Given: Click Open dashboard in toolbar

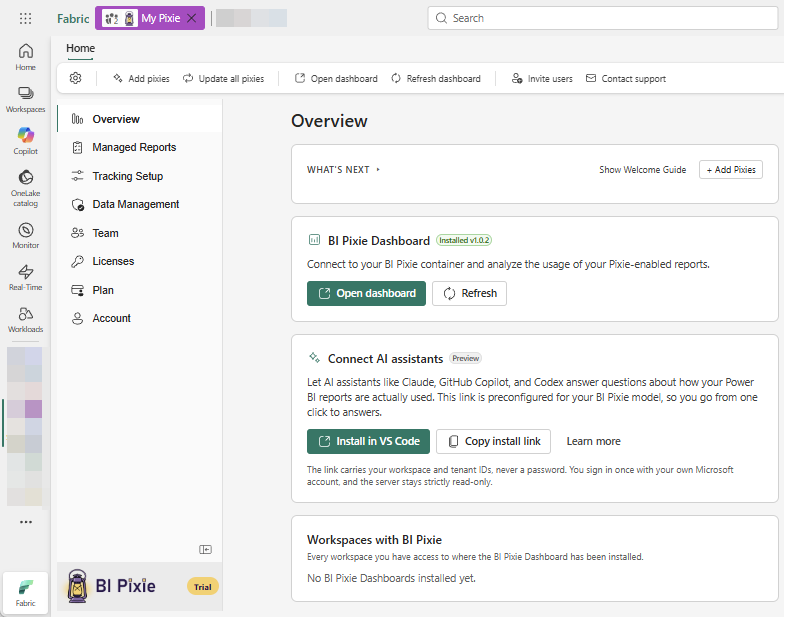Looking at the screenshot, I should 336,79.
